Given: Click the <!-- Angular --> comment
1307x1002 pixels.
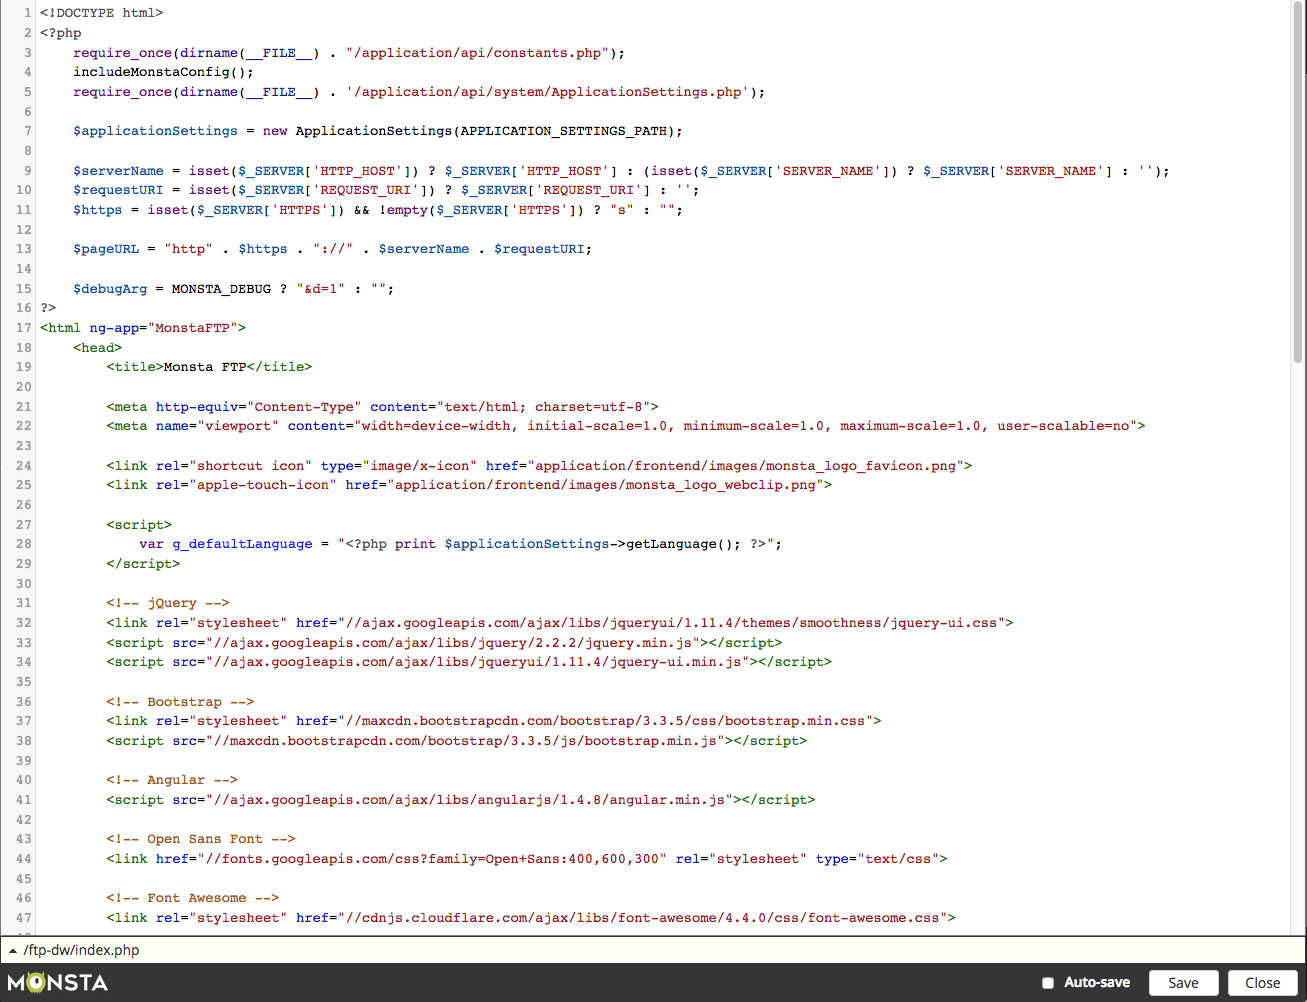Looking at the screenshot, I should [172, 780].
